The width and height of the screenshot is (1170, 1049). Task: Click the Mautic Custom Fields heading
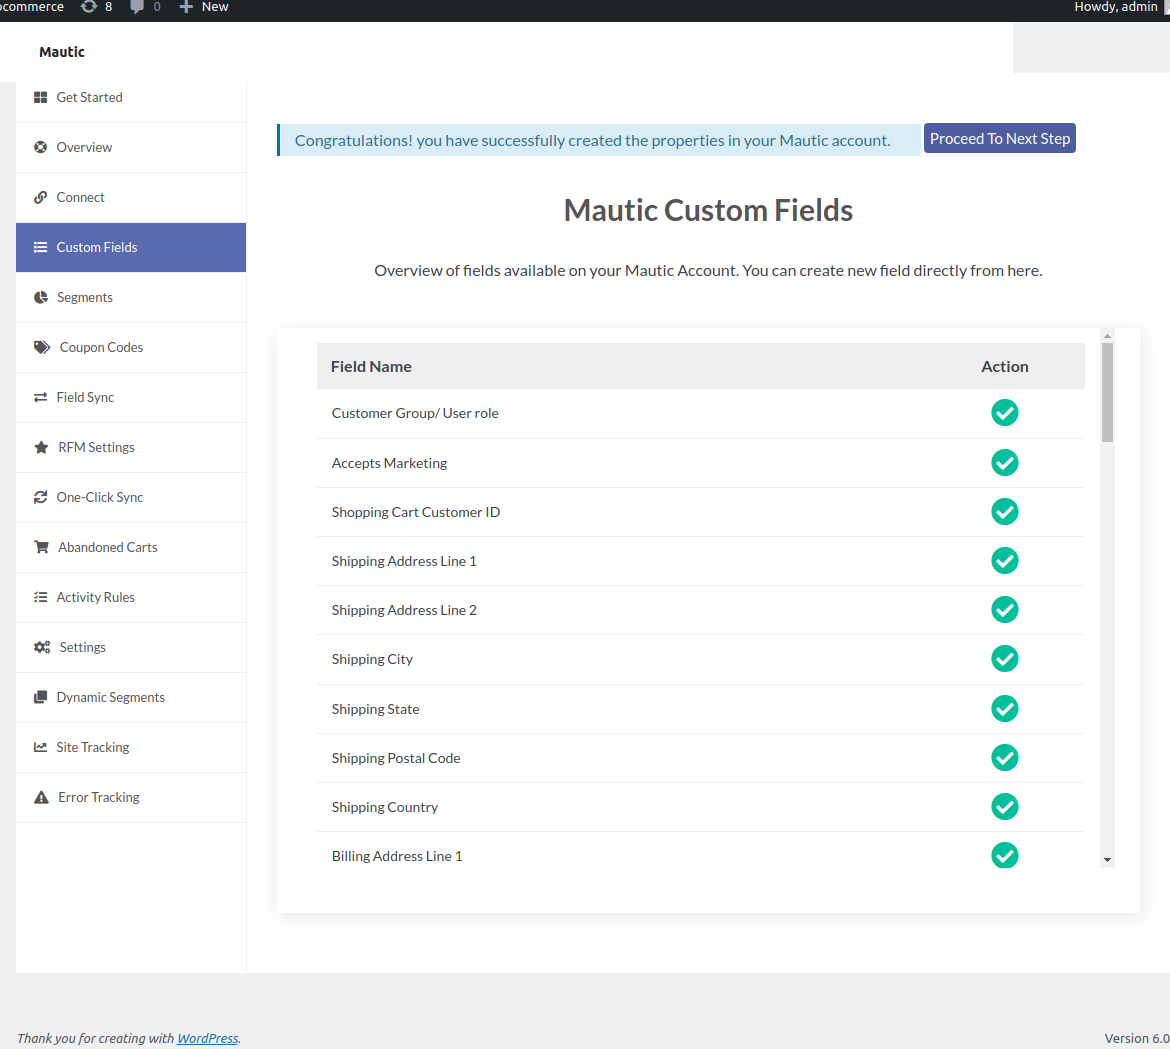[708, 210]
